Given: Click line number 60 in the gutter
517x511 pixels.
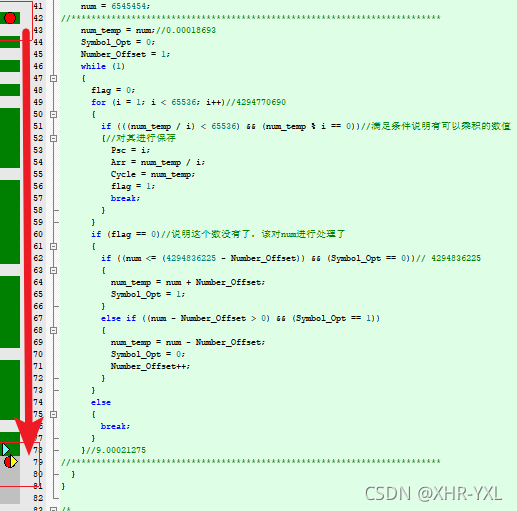Looking at the screenshot, I should click(38, 234).
